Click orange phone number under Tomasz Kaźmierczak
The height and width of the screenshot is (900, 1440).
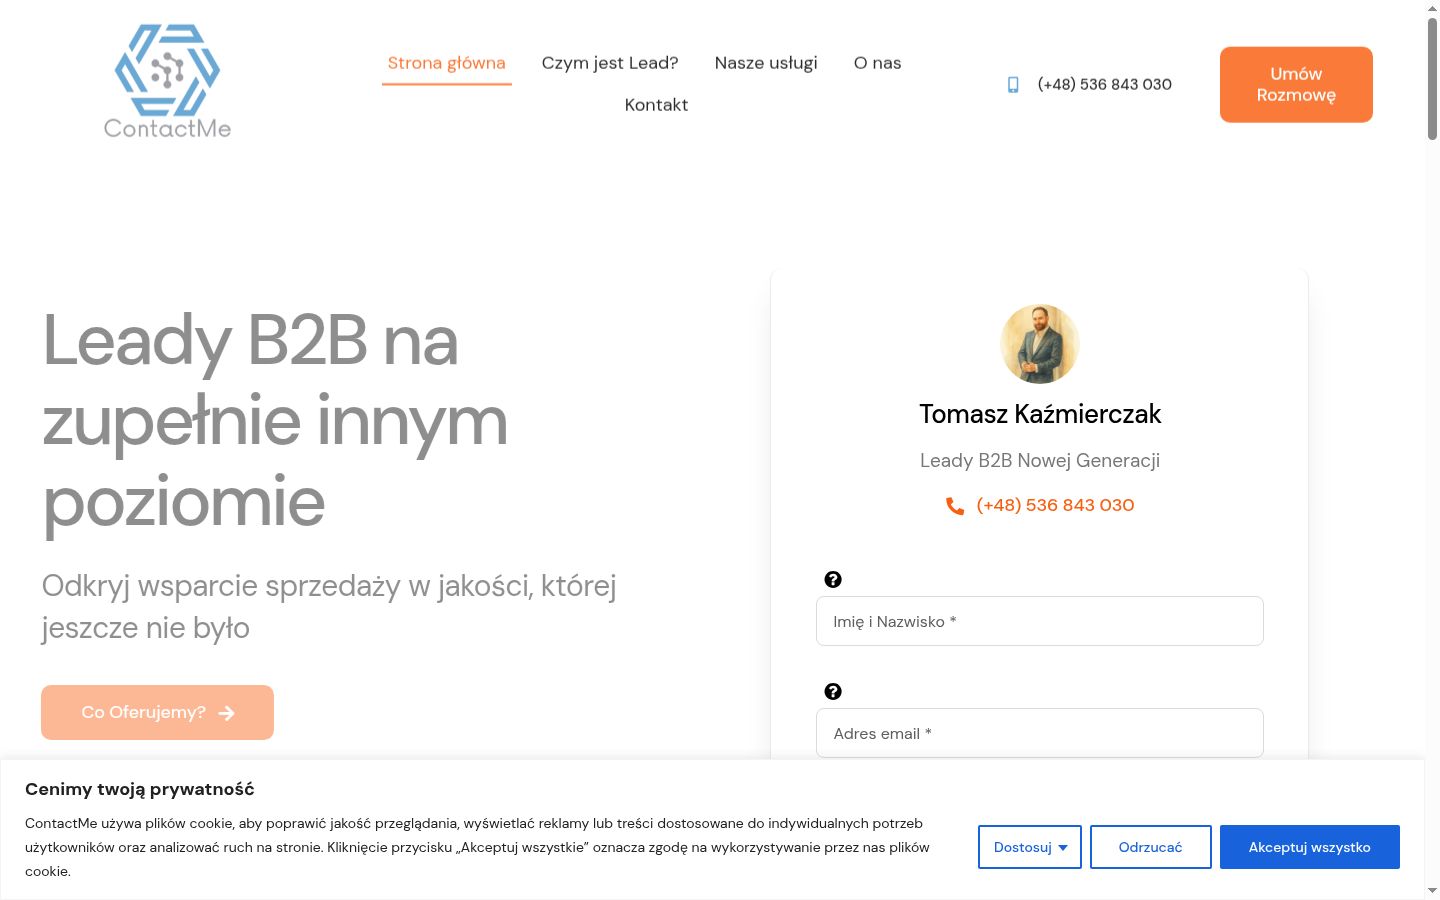tap(1055, 506)
